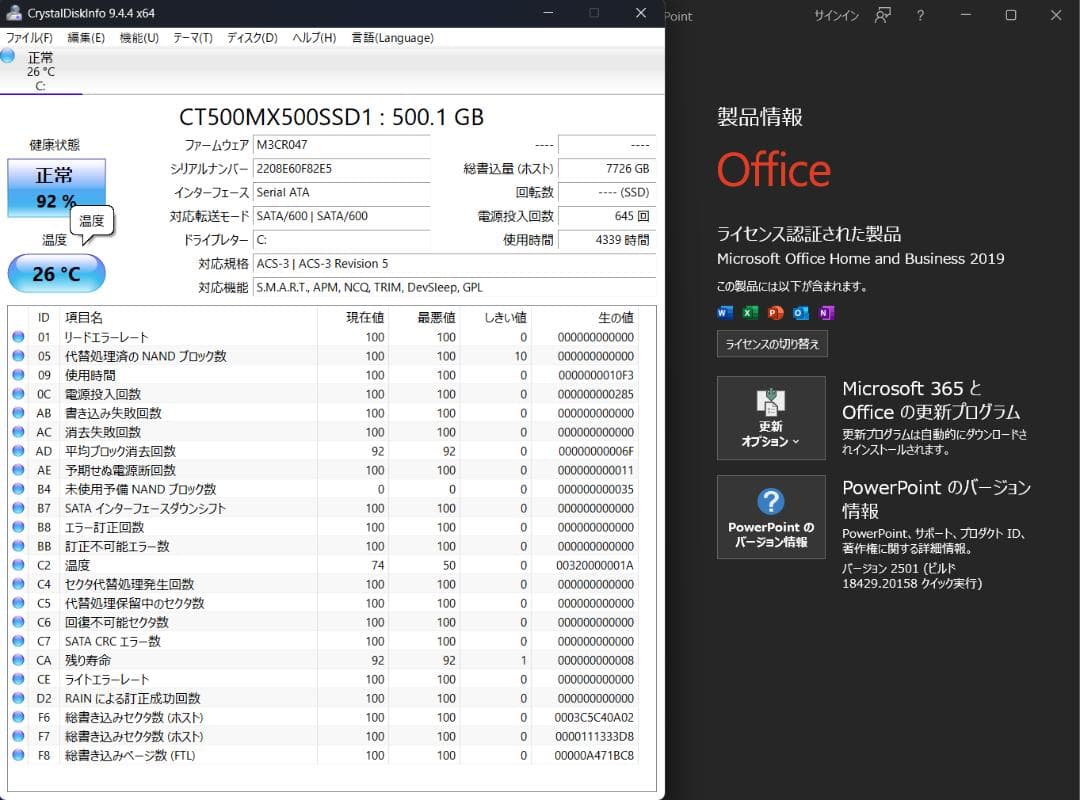Click the OneNote app icon

pos(825,313)
